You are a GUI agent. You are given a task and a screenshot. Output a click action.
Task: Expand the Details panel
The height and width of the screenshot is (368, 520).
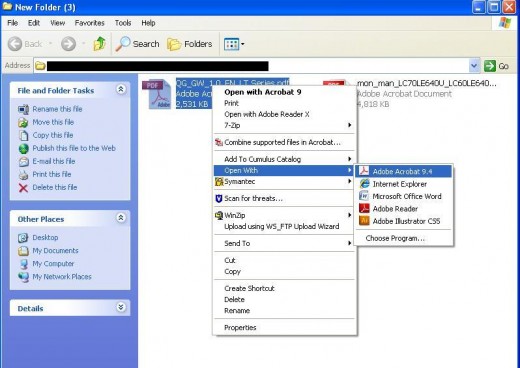[121, 307]
